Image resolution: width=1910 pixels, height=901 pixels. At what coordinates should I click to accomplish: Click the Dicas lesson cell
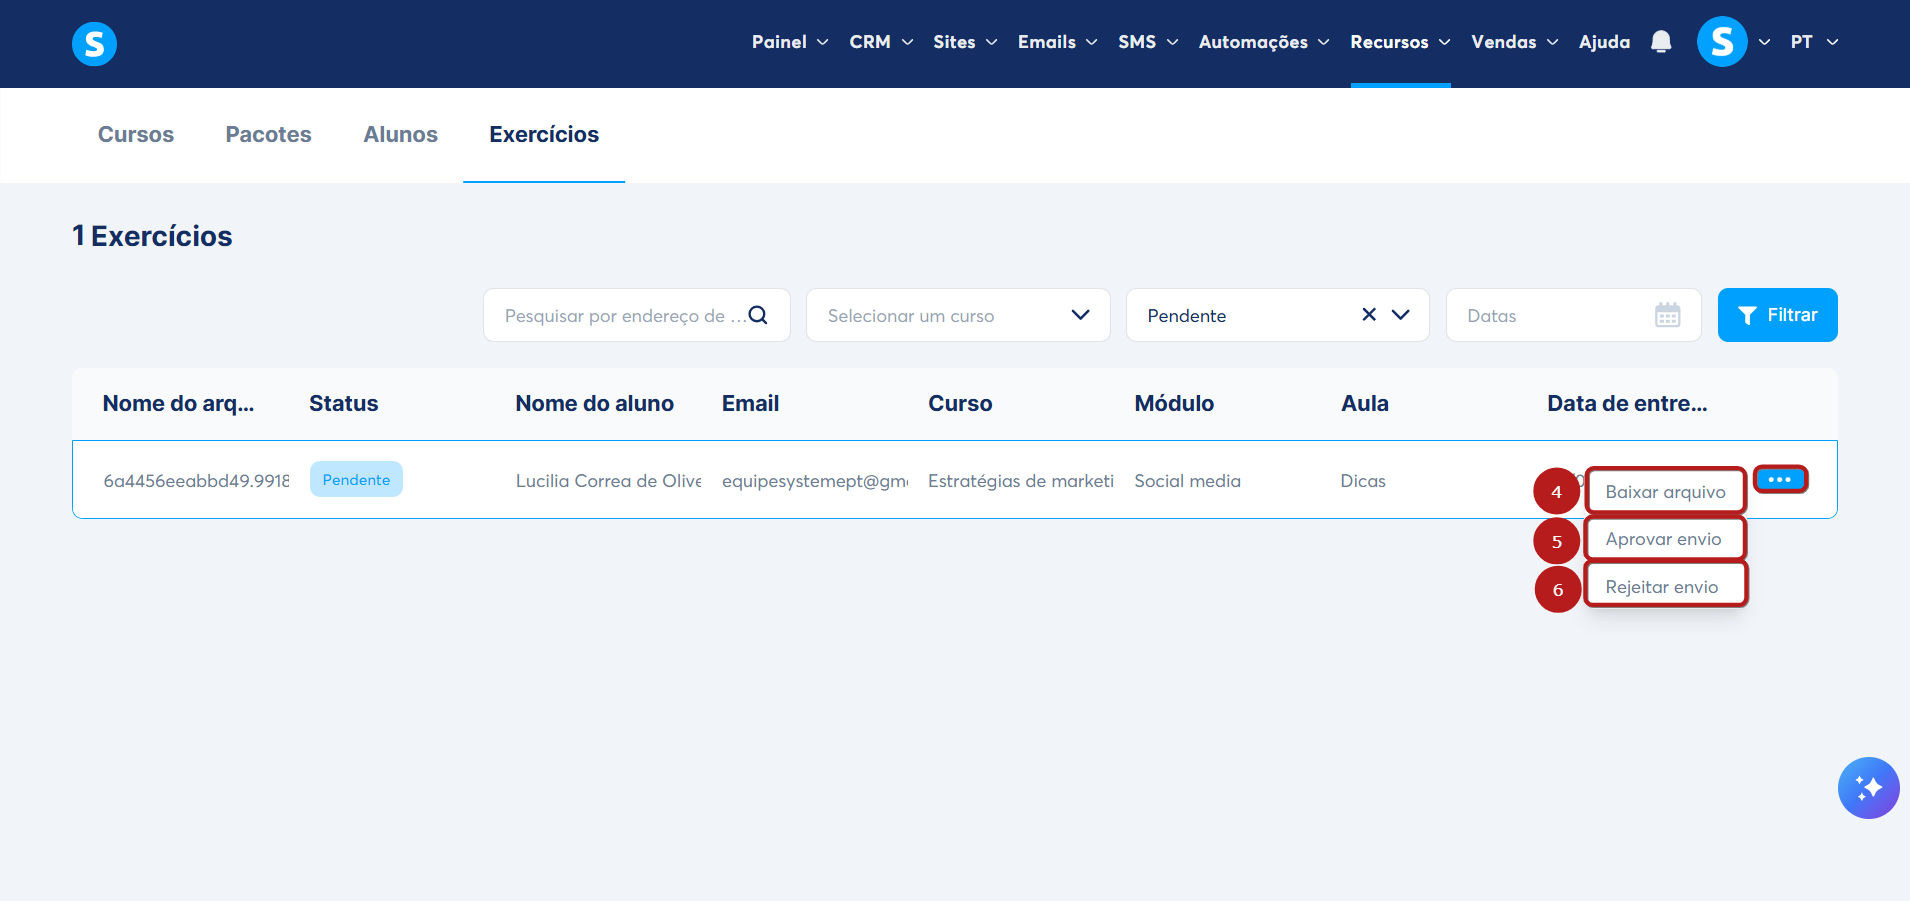(1363, 480)
